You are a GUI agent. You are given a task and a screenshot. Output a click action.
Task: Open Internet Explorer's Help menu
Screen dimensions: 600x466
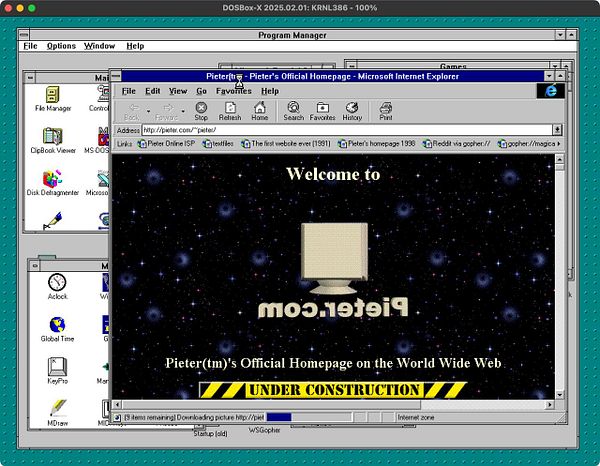[x=270, y=91]
